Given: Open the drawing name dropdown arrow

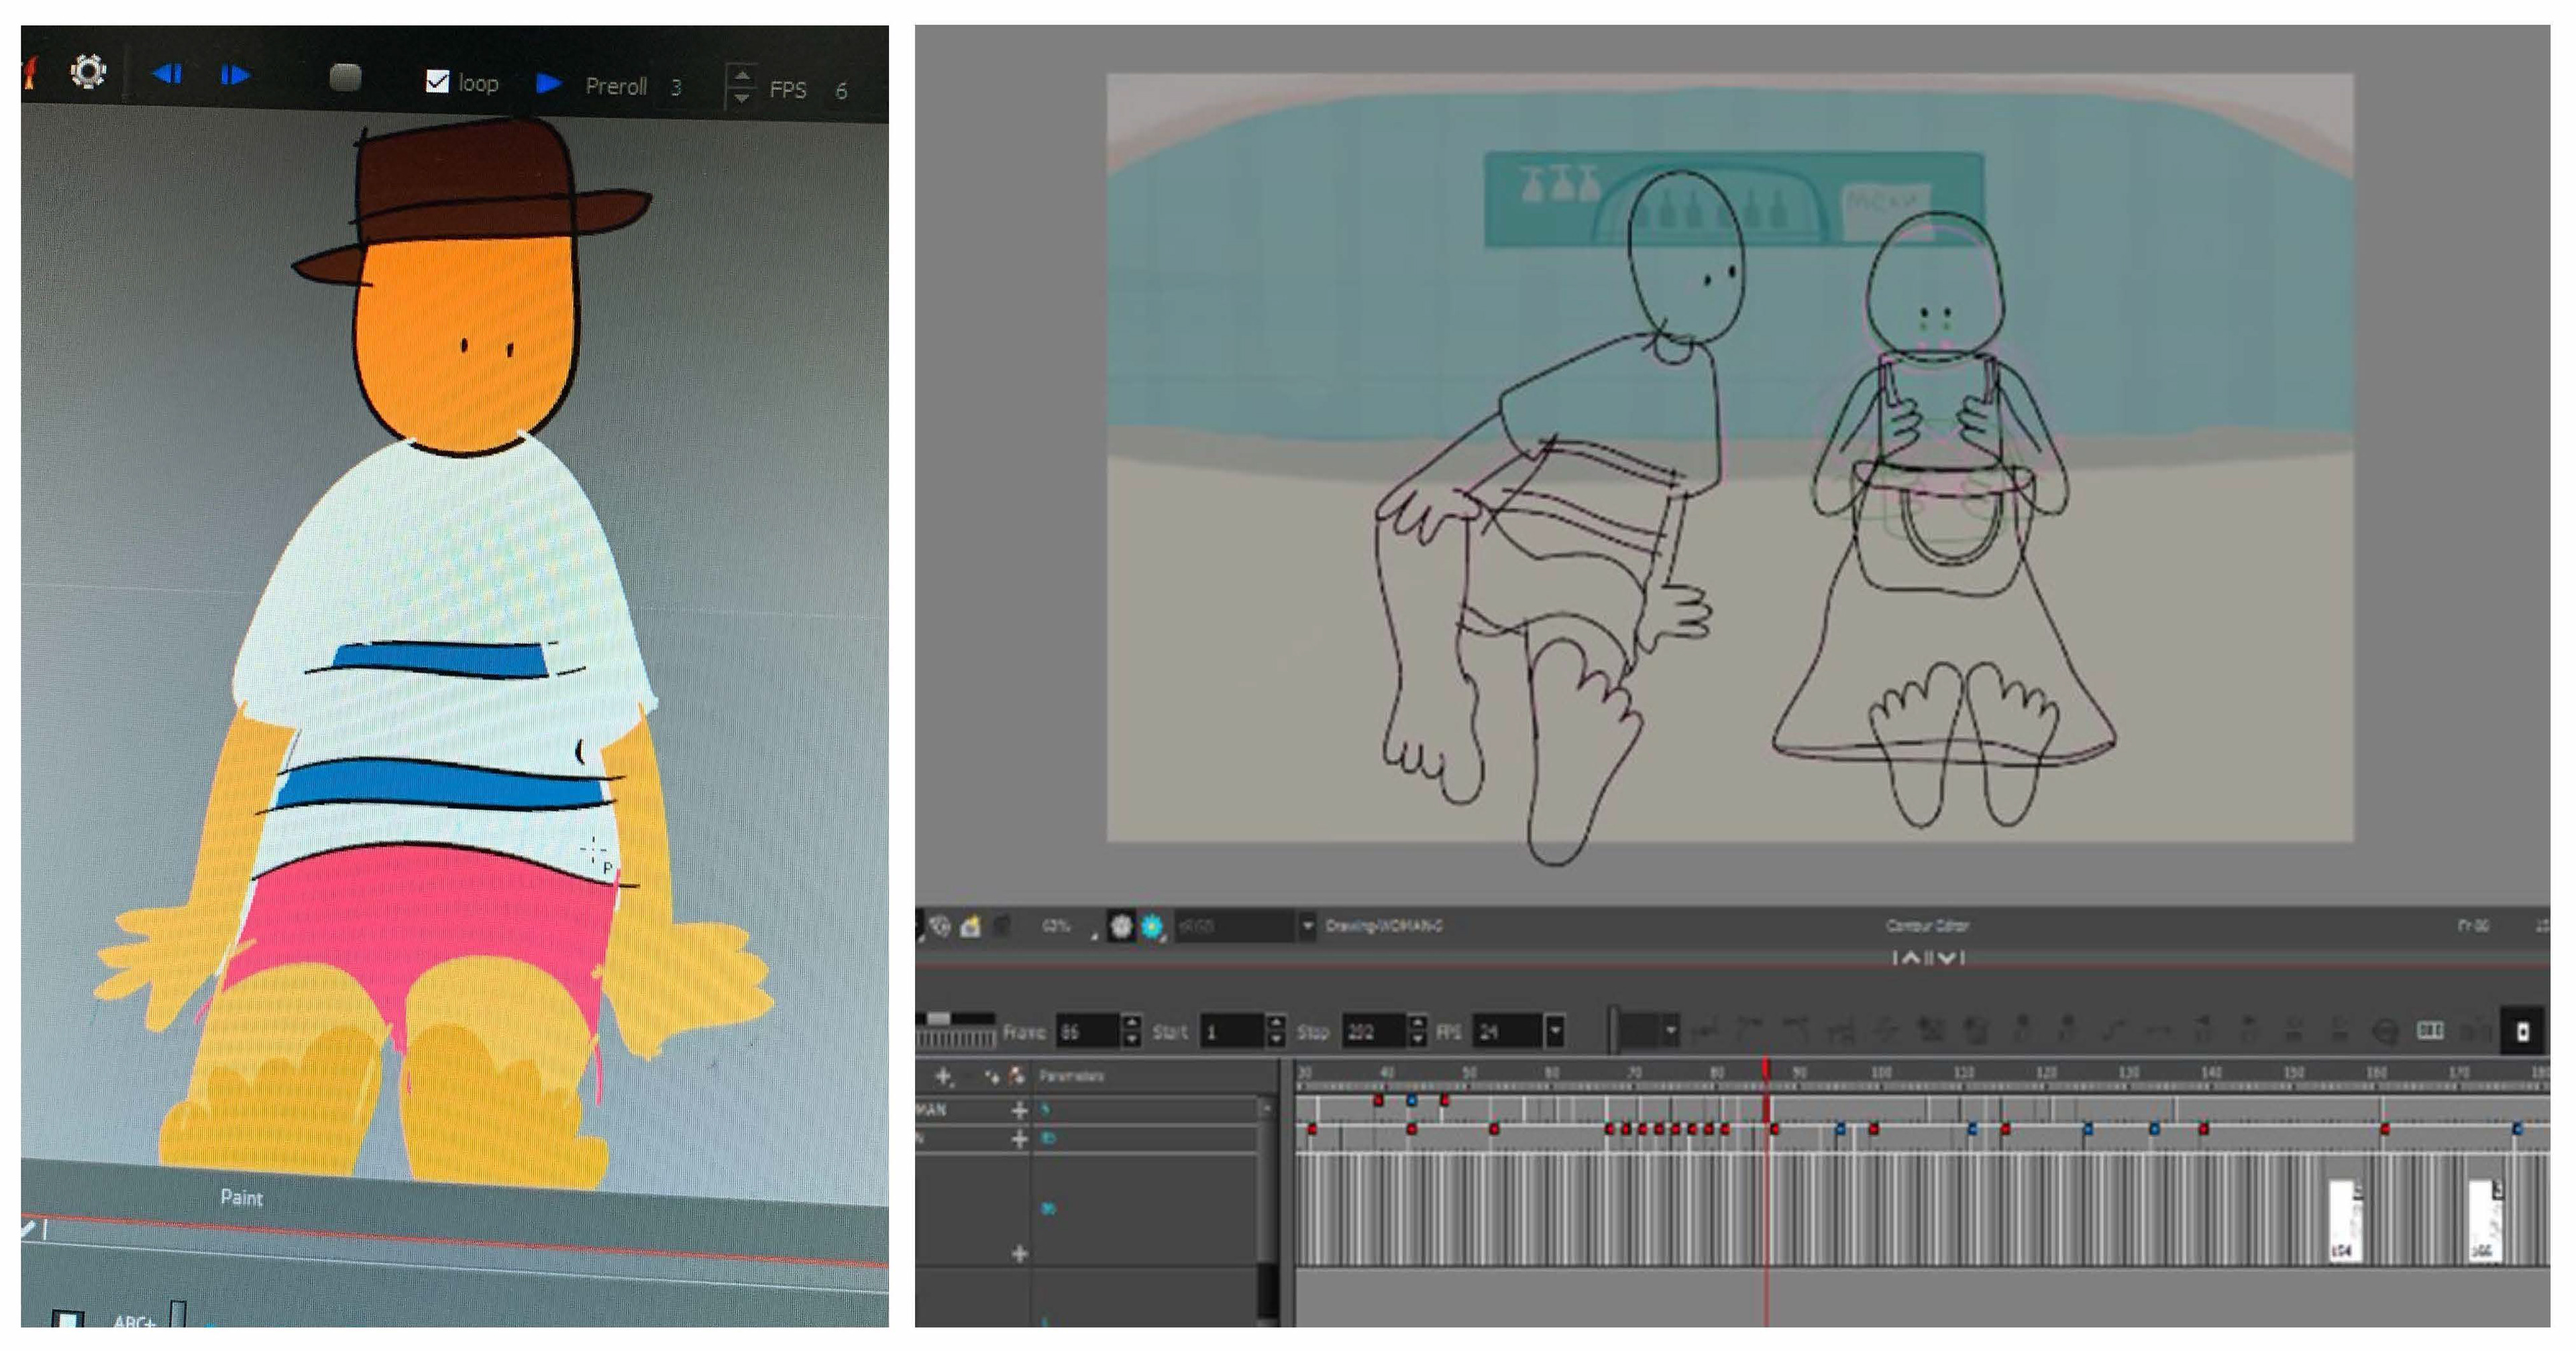Looking at the screenshot, I should pos(1307,926).
